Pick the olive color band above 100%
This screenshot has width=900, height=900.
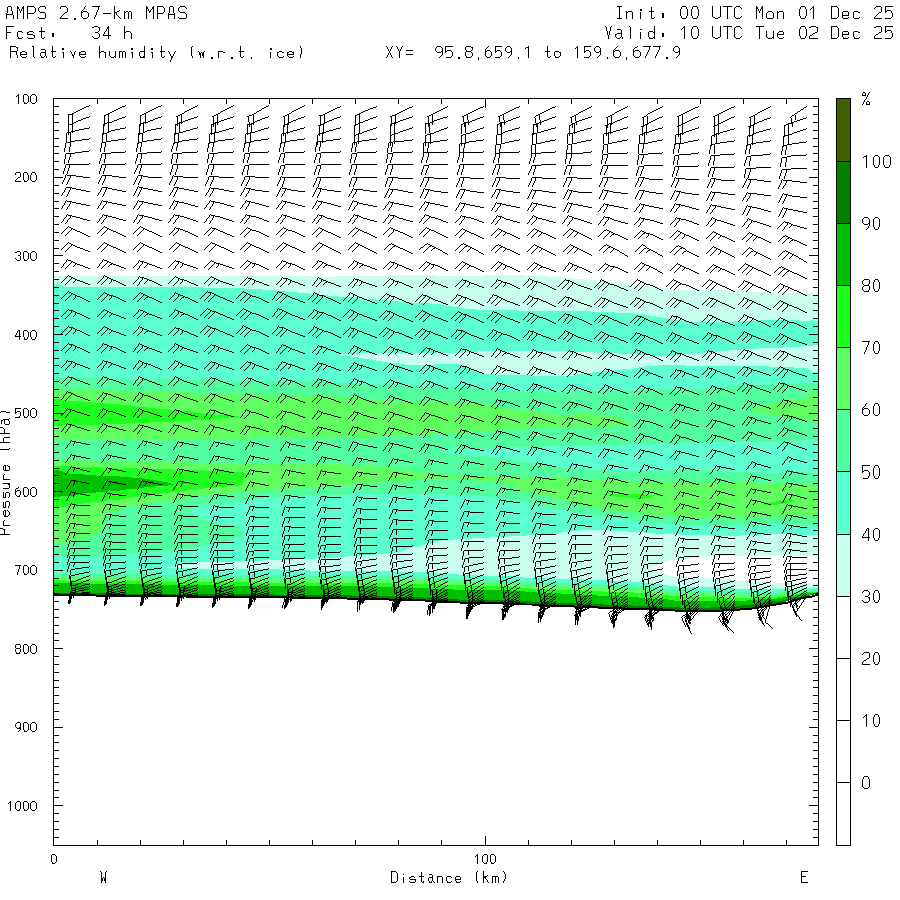coord(843,129)
